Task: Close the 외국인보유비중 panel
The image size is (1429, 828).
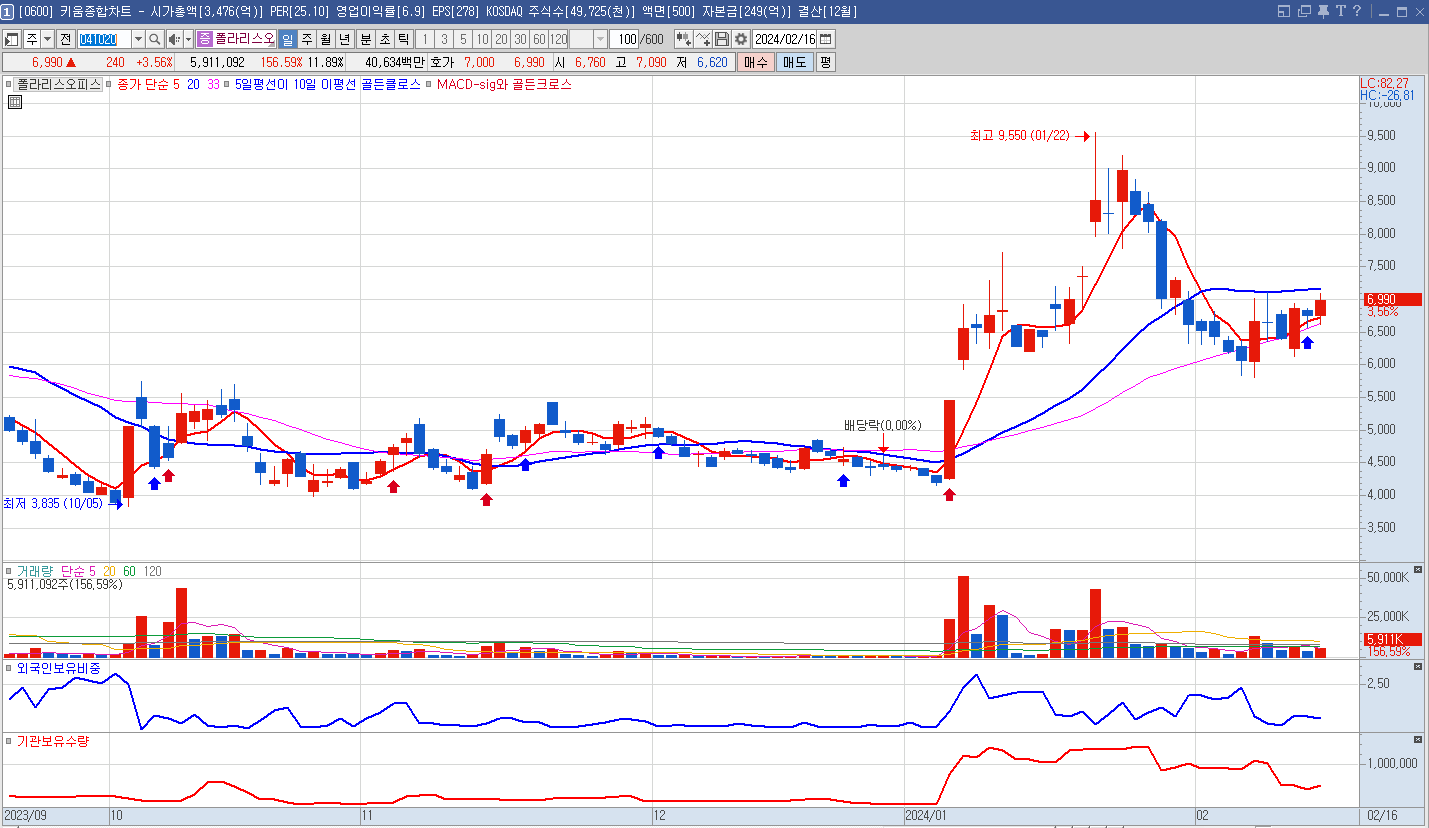Action: (1417, 666)
